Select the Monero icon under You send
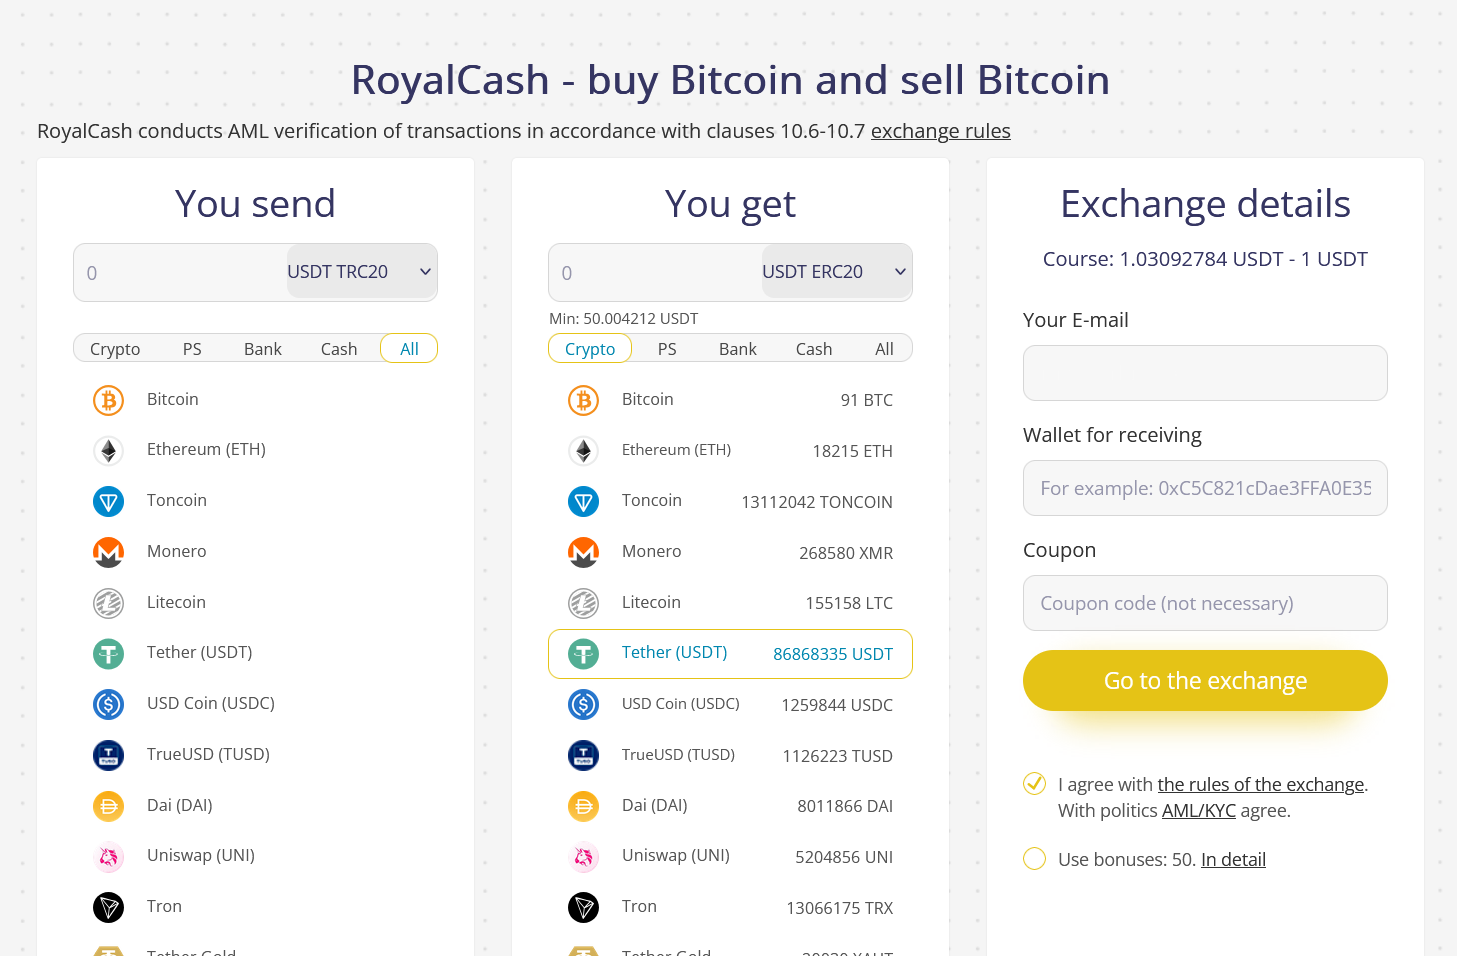 (x=108, y=552)
